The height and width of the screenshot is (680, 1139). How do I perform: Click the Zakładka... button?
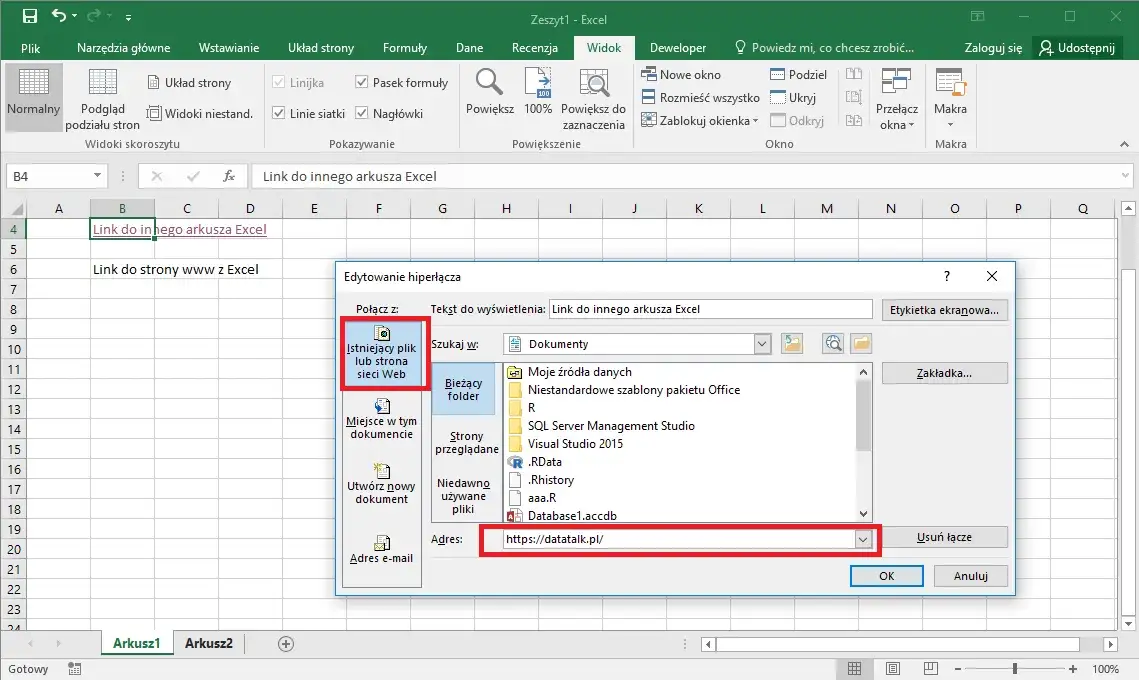(944, 373)
